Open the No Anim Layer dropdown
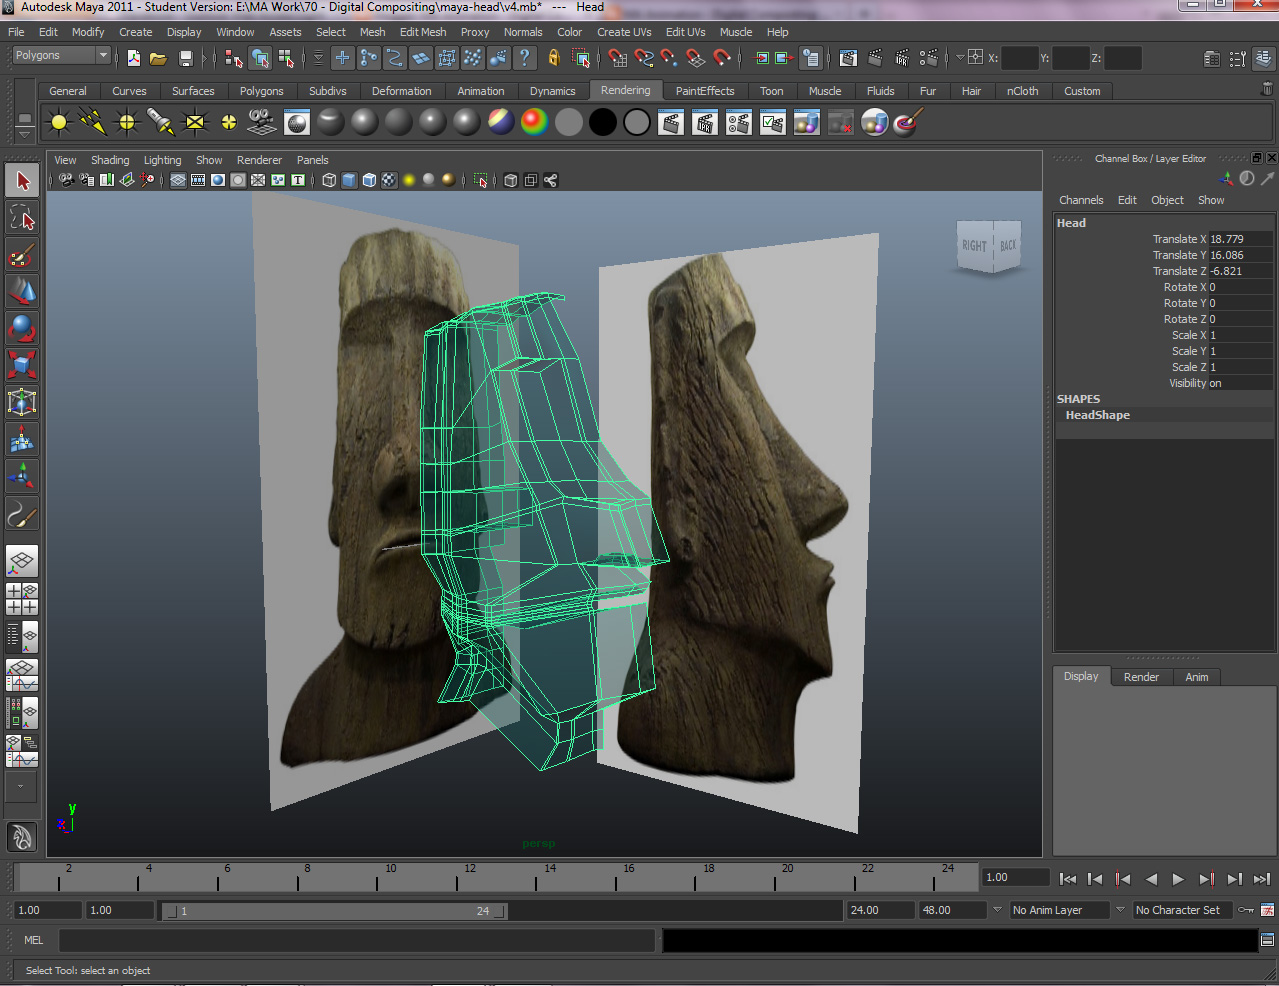 tap(1060, 910)
